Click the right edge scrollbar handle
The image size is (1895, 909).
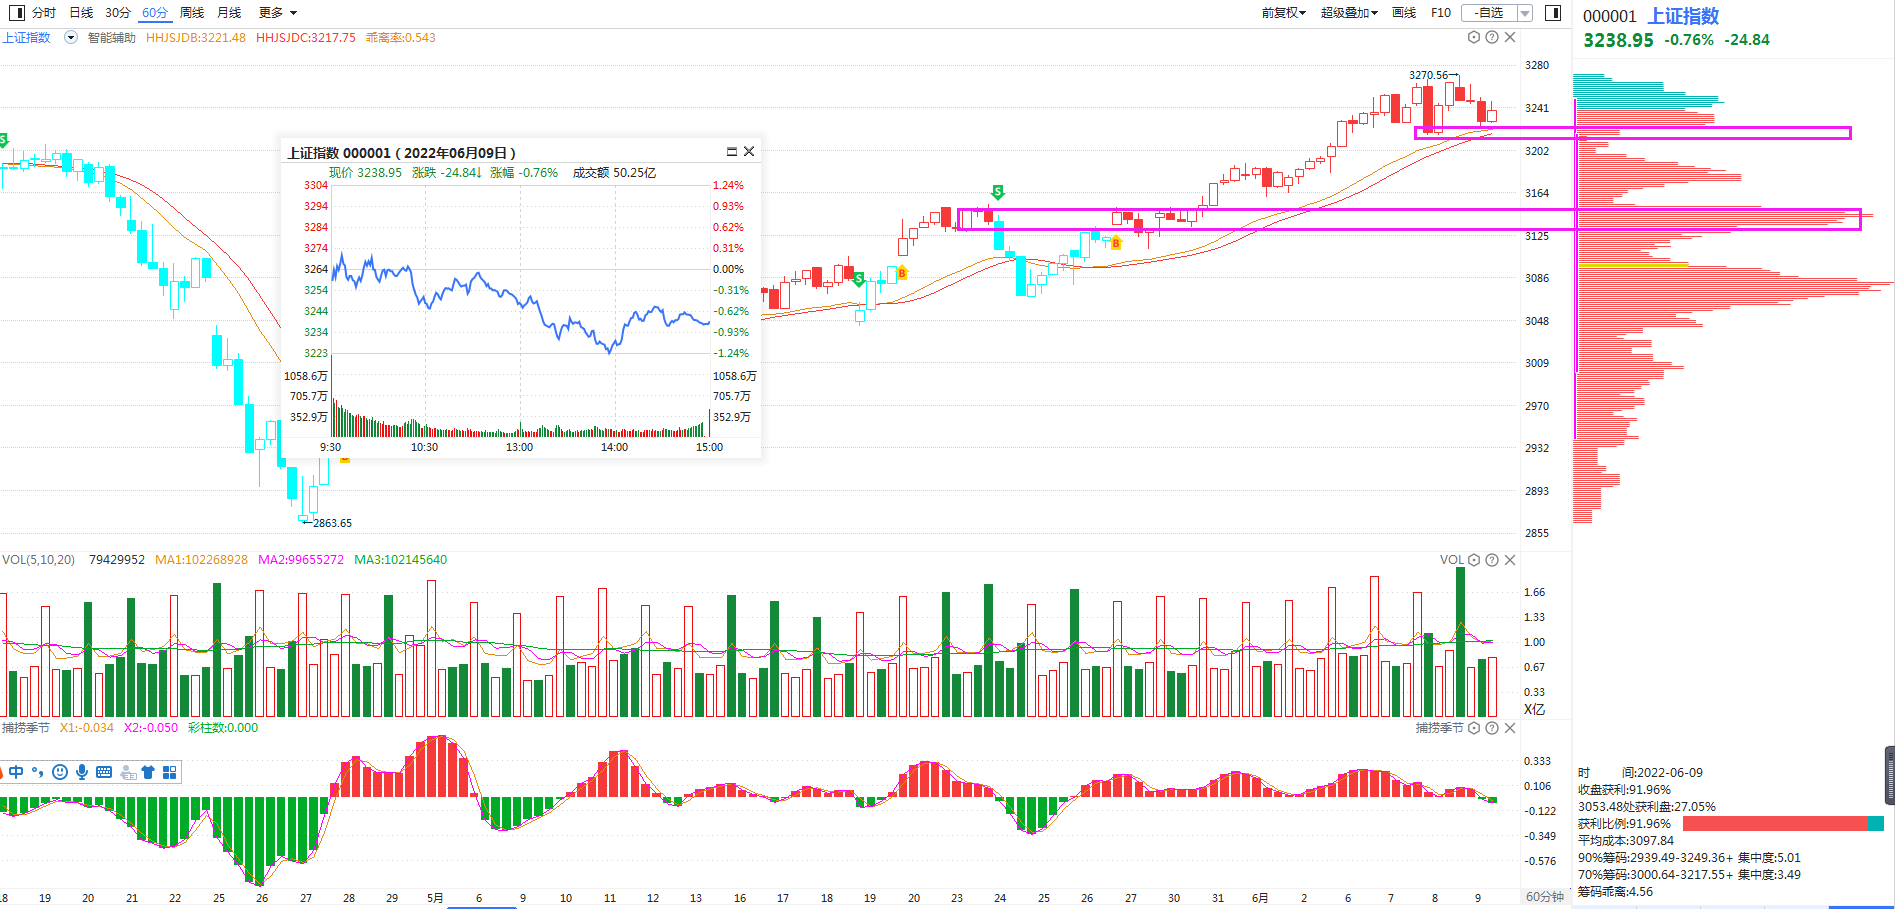(1890, 775)
